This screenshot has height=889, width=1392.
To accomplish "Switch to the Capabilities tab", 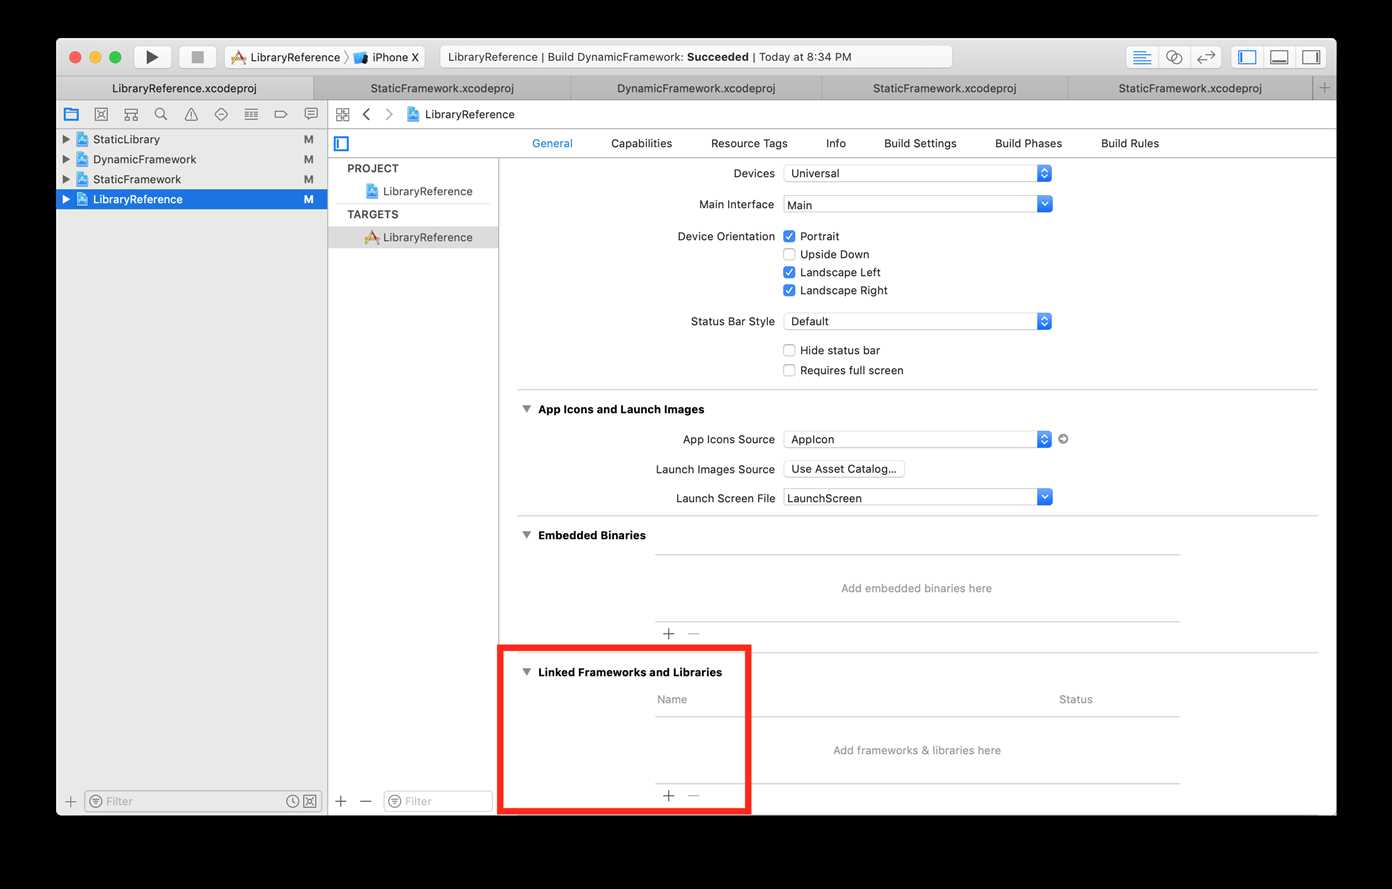I will 641,143.
